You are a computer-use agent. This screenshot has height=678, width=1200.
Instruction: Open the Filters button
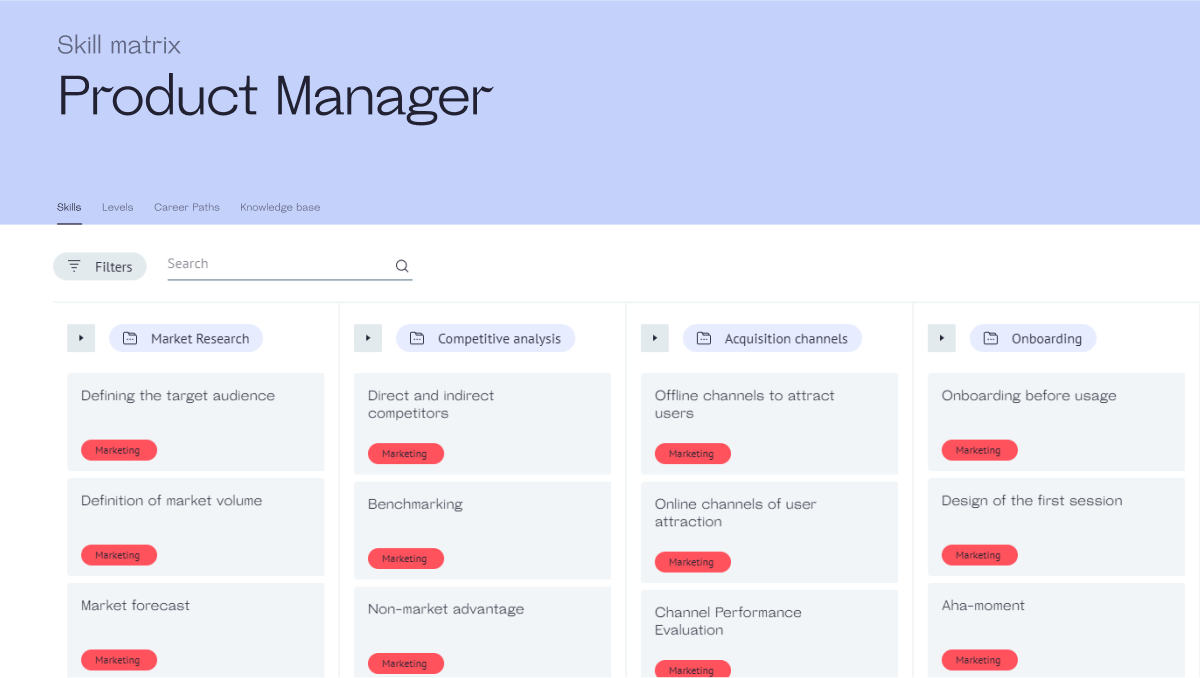click(x=100, y=266)
